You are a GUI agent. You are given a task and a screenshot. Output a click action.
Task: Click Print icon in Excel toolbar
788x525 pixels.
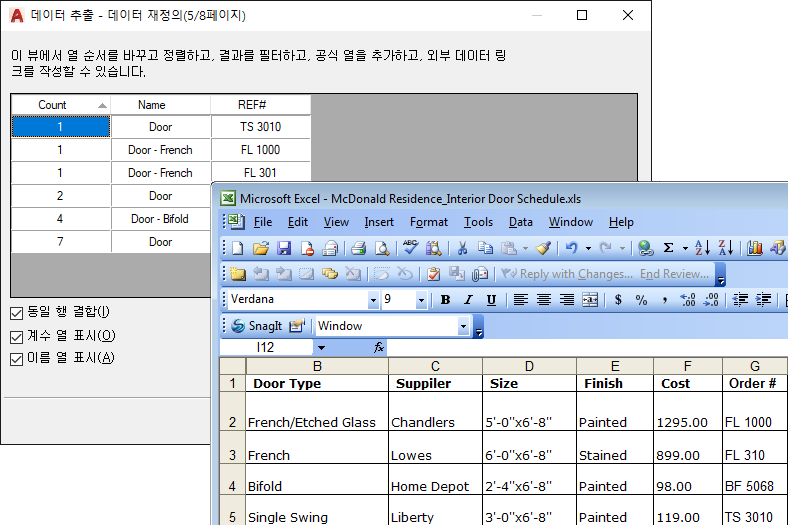(x=358, y=248)
